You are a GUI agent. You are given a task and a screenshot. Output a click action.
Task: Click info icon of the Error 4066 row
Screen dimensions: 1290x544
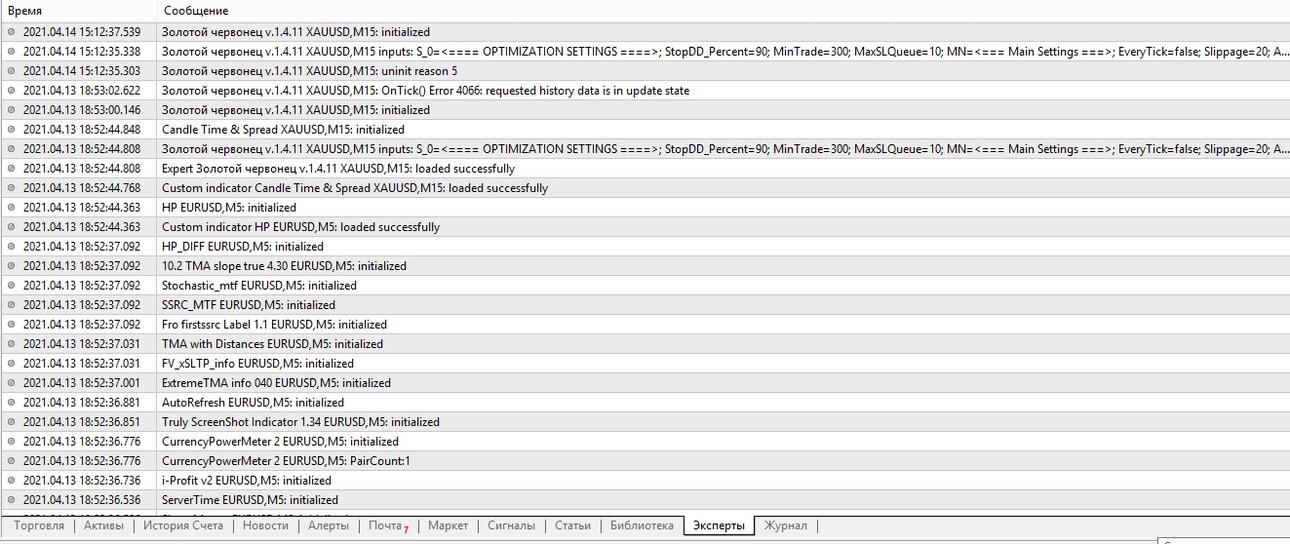click(x=11, y=90)
